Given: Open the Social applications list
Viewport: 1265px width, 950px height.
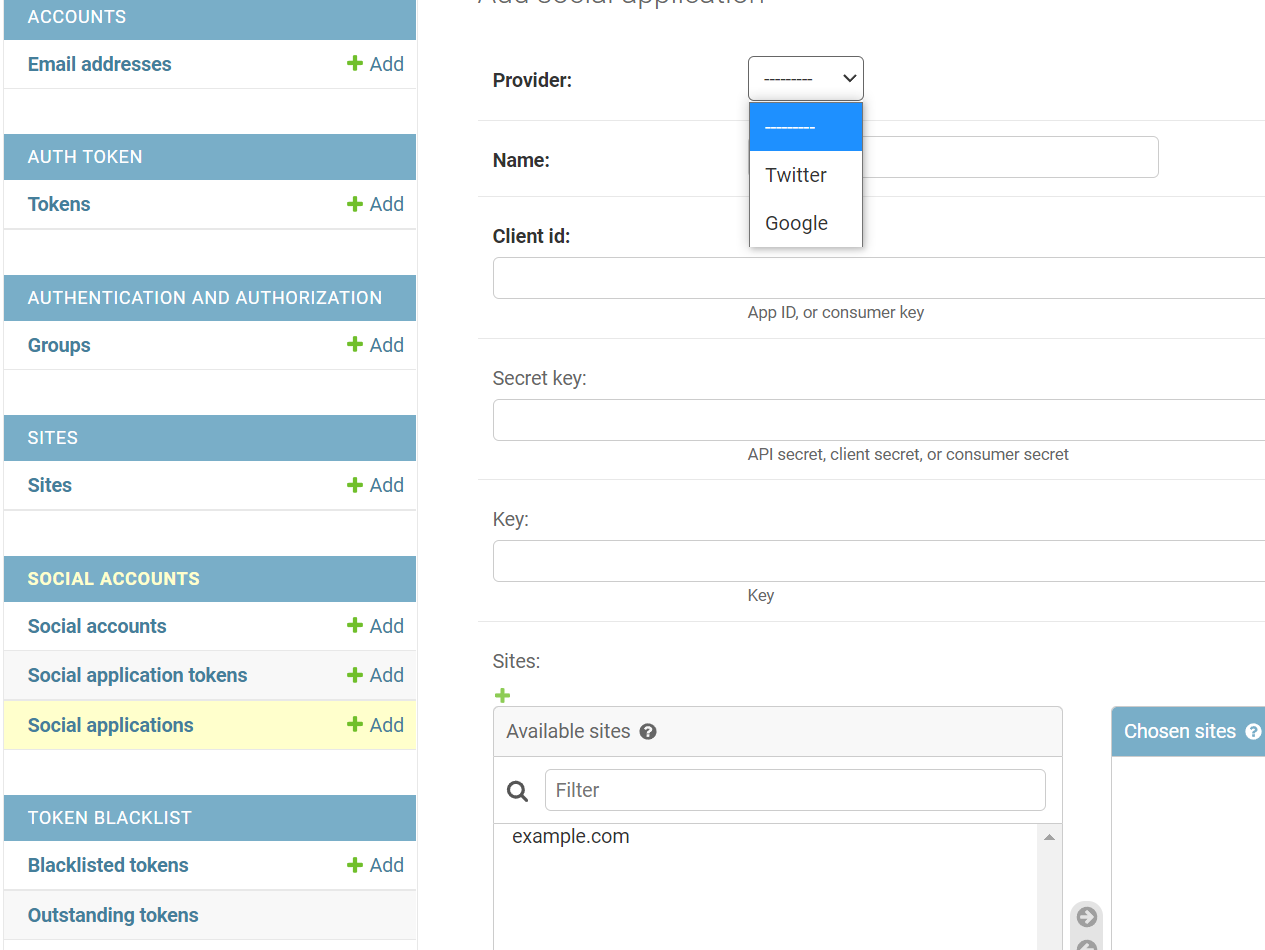Looking at the screenshot, I should tap(111, 725).
